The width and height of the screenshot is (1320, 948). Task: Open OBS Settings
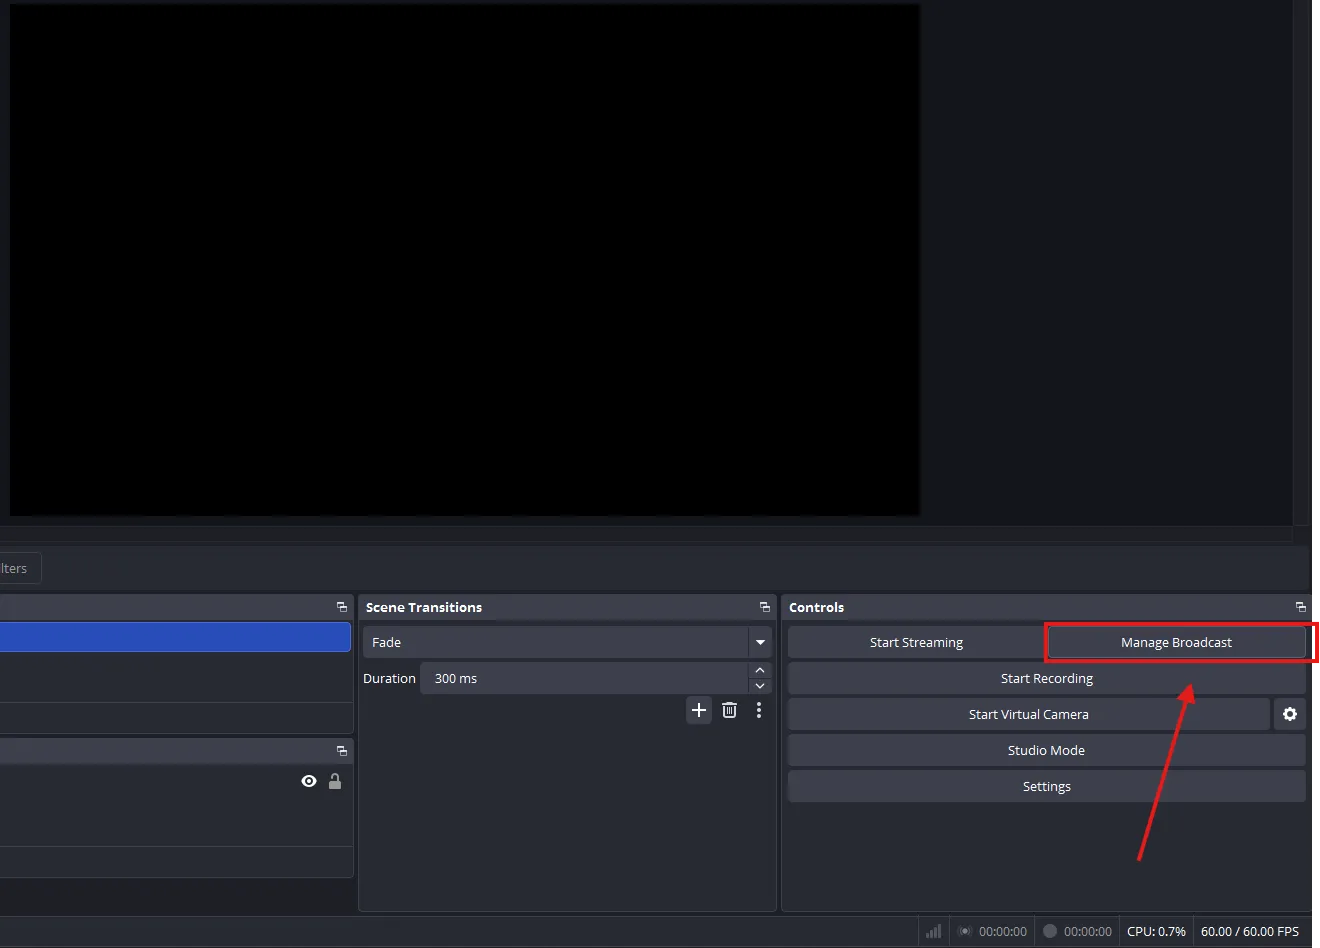point(1046,786)
